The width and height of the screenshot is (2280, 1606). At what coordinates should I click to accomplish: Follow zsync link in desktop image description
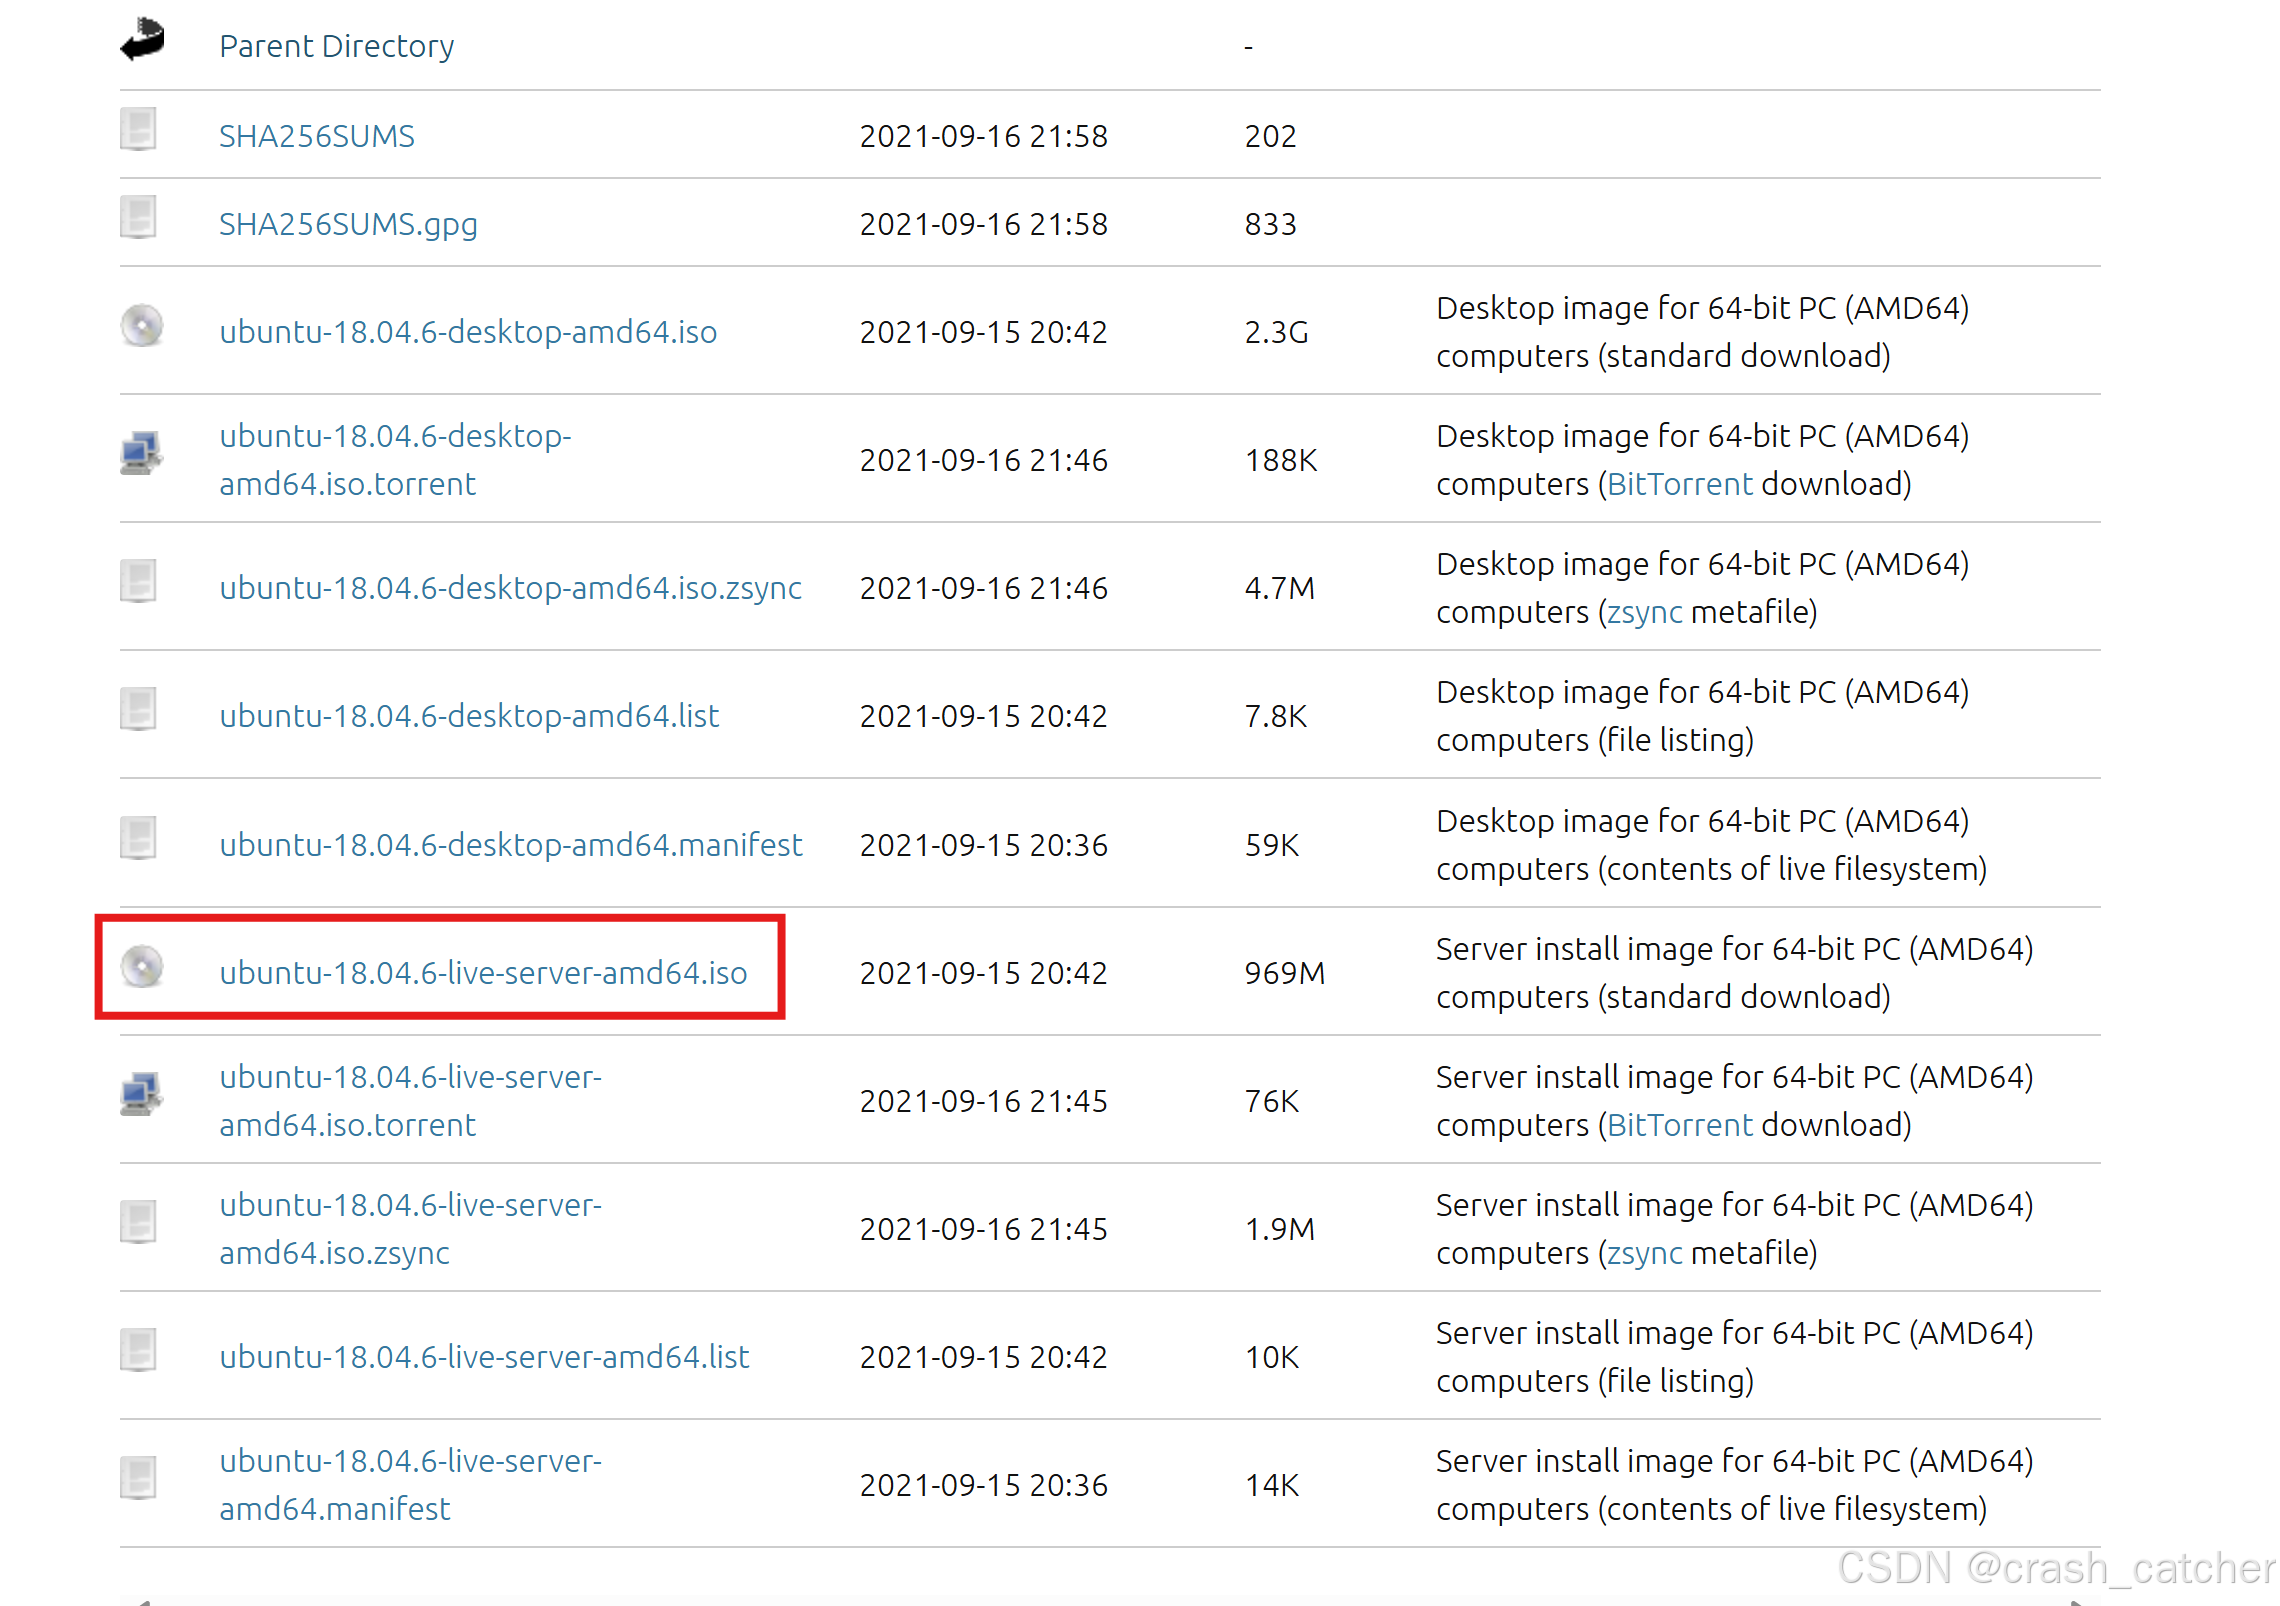[1645, 612]
